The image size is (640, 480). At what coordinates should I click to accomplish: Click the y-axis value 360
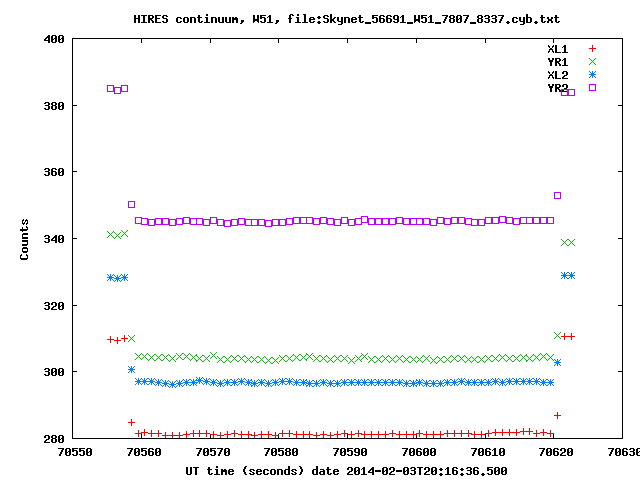click(x=54, y=172)
